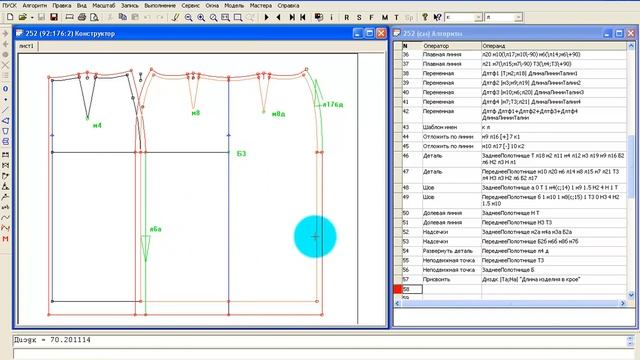Image resolution: width=640 pixels, height=360 pixels.
Task: Click the F toolbar button
Action: point(371,17)
